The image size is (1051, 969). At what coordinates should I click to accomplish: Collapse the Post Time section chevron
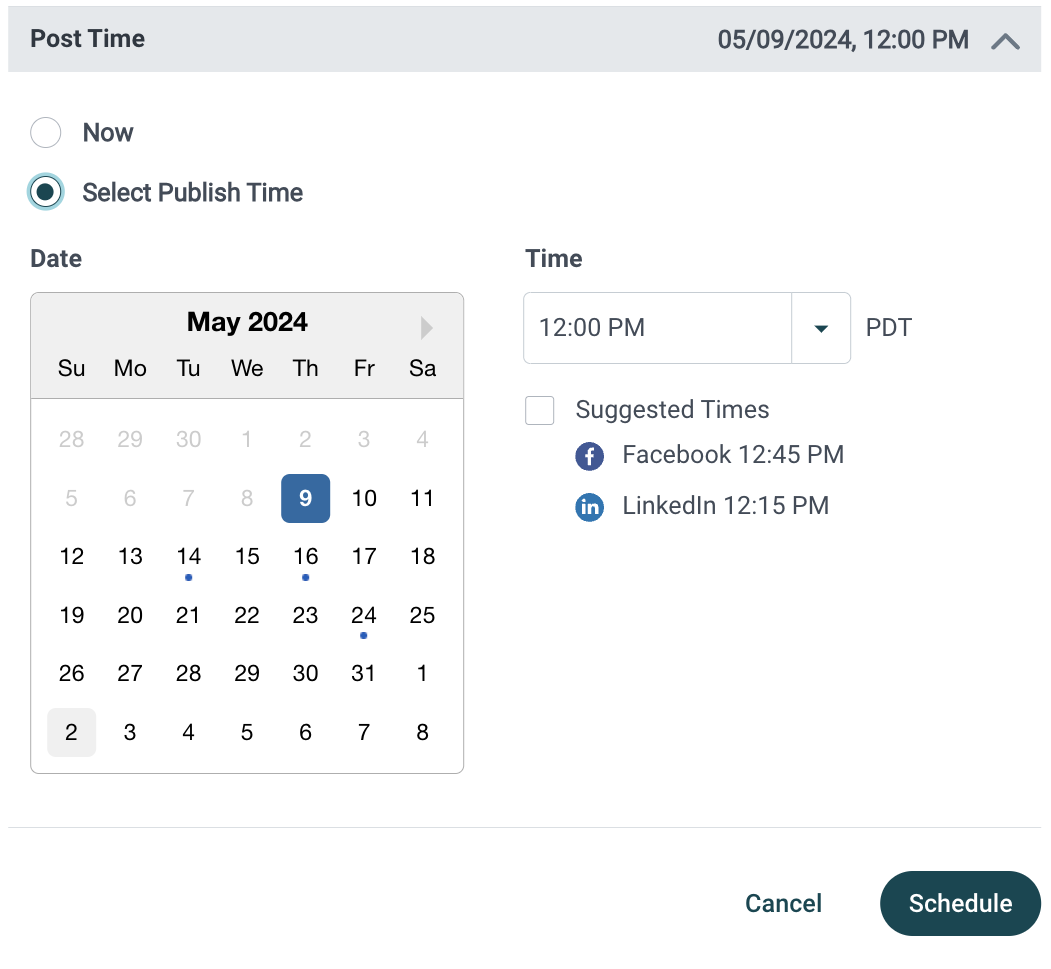click(x=1005, y=42)
